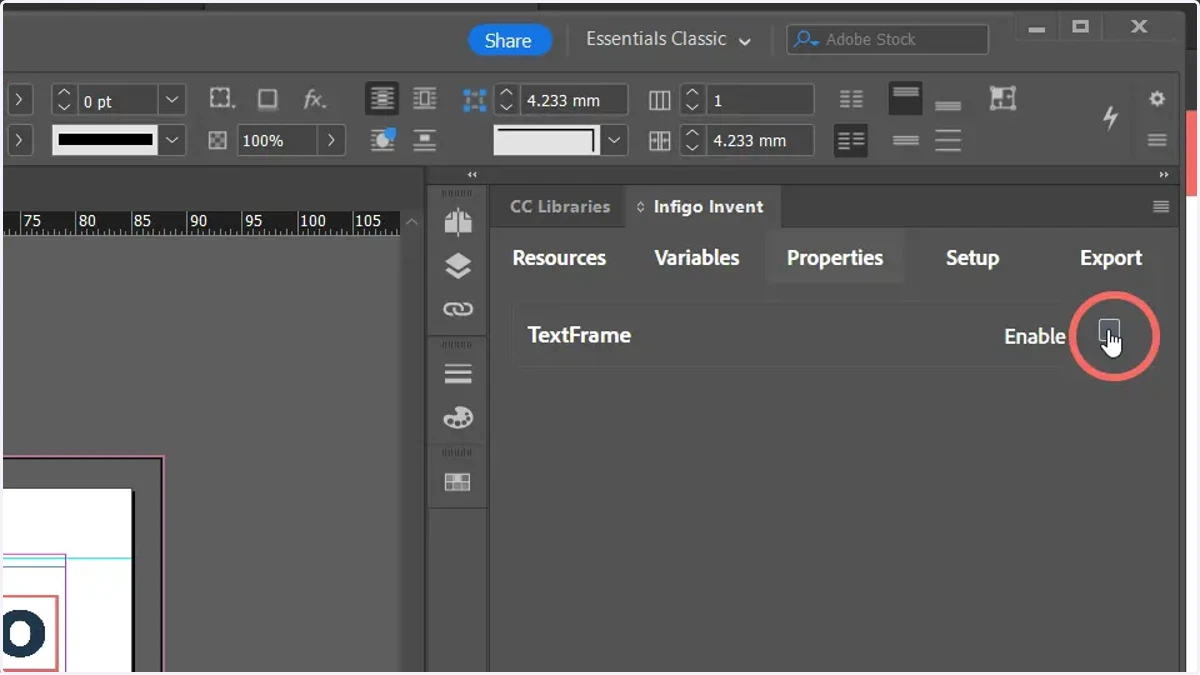Viewport: 1200px width, 675px height.
Task: Click the Enable label
Action: click(x=1035, y=337)
